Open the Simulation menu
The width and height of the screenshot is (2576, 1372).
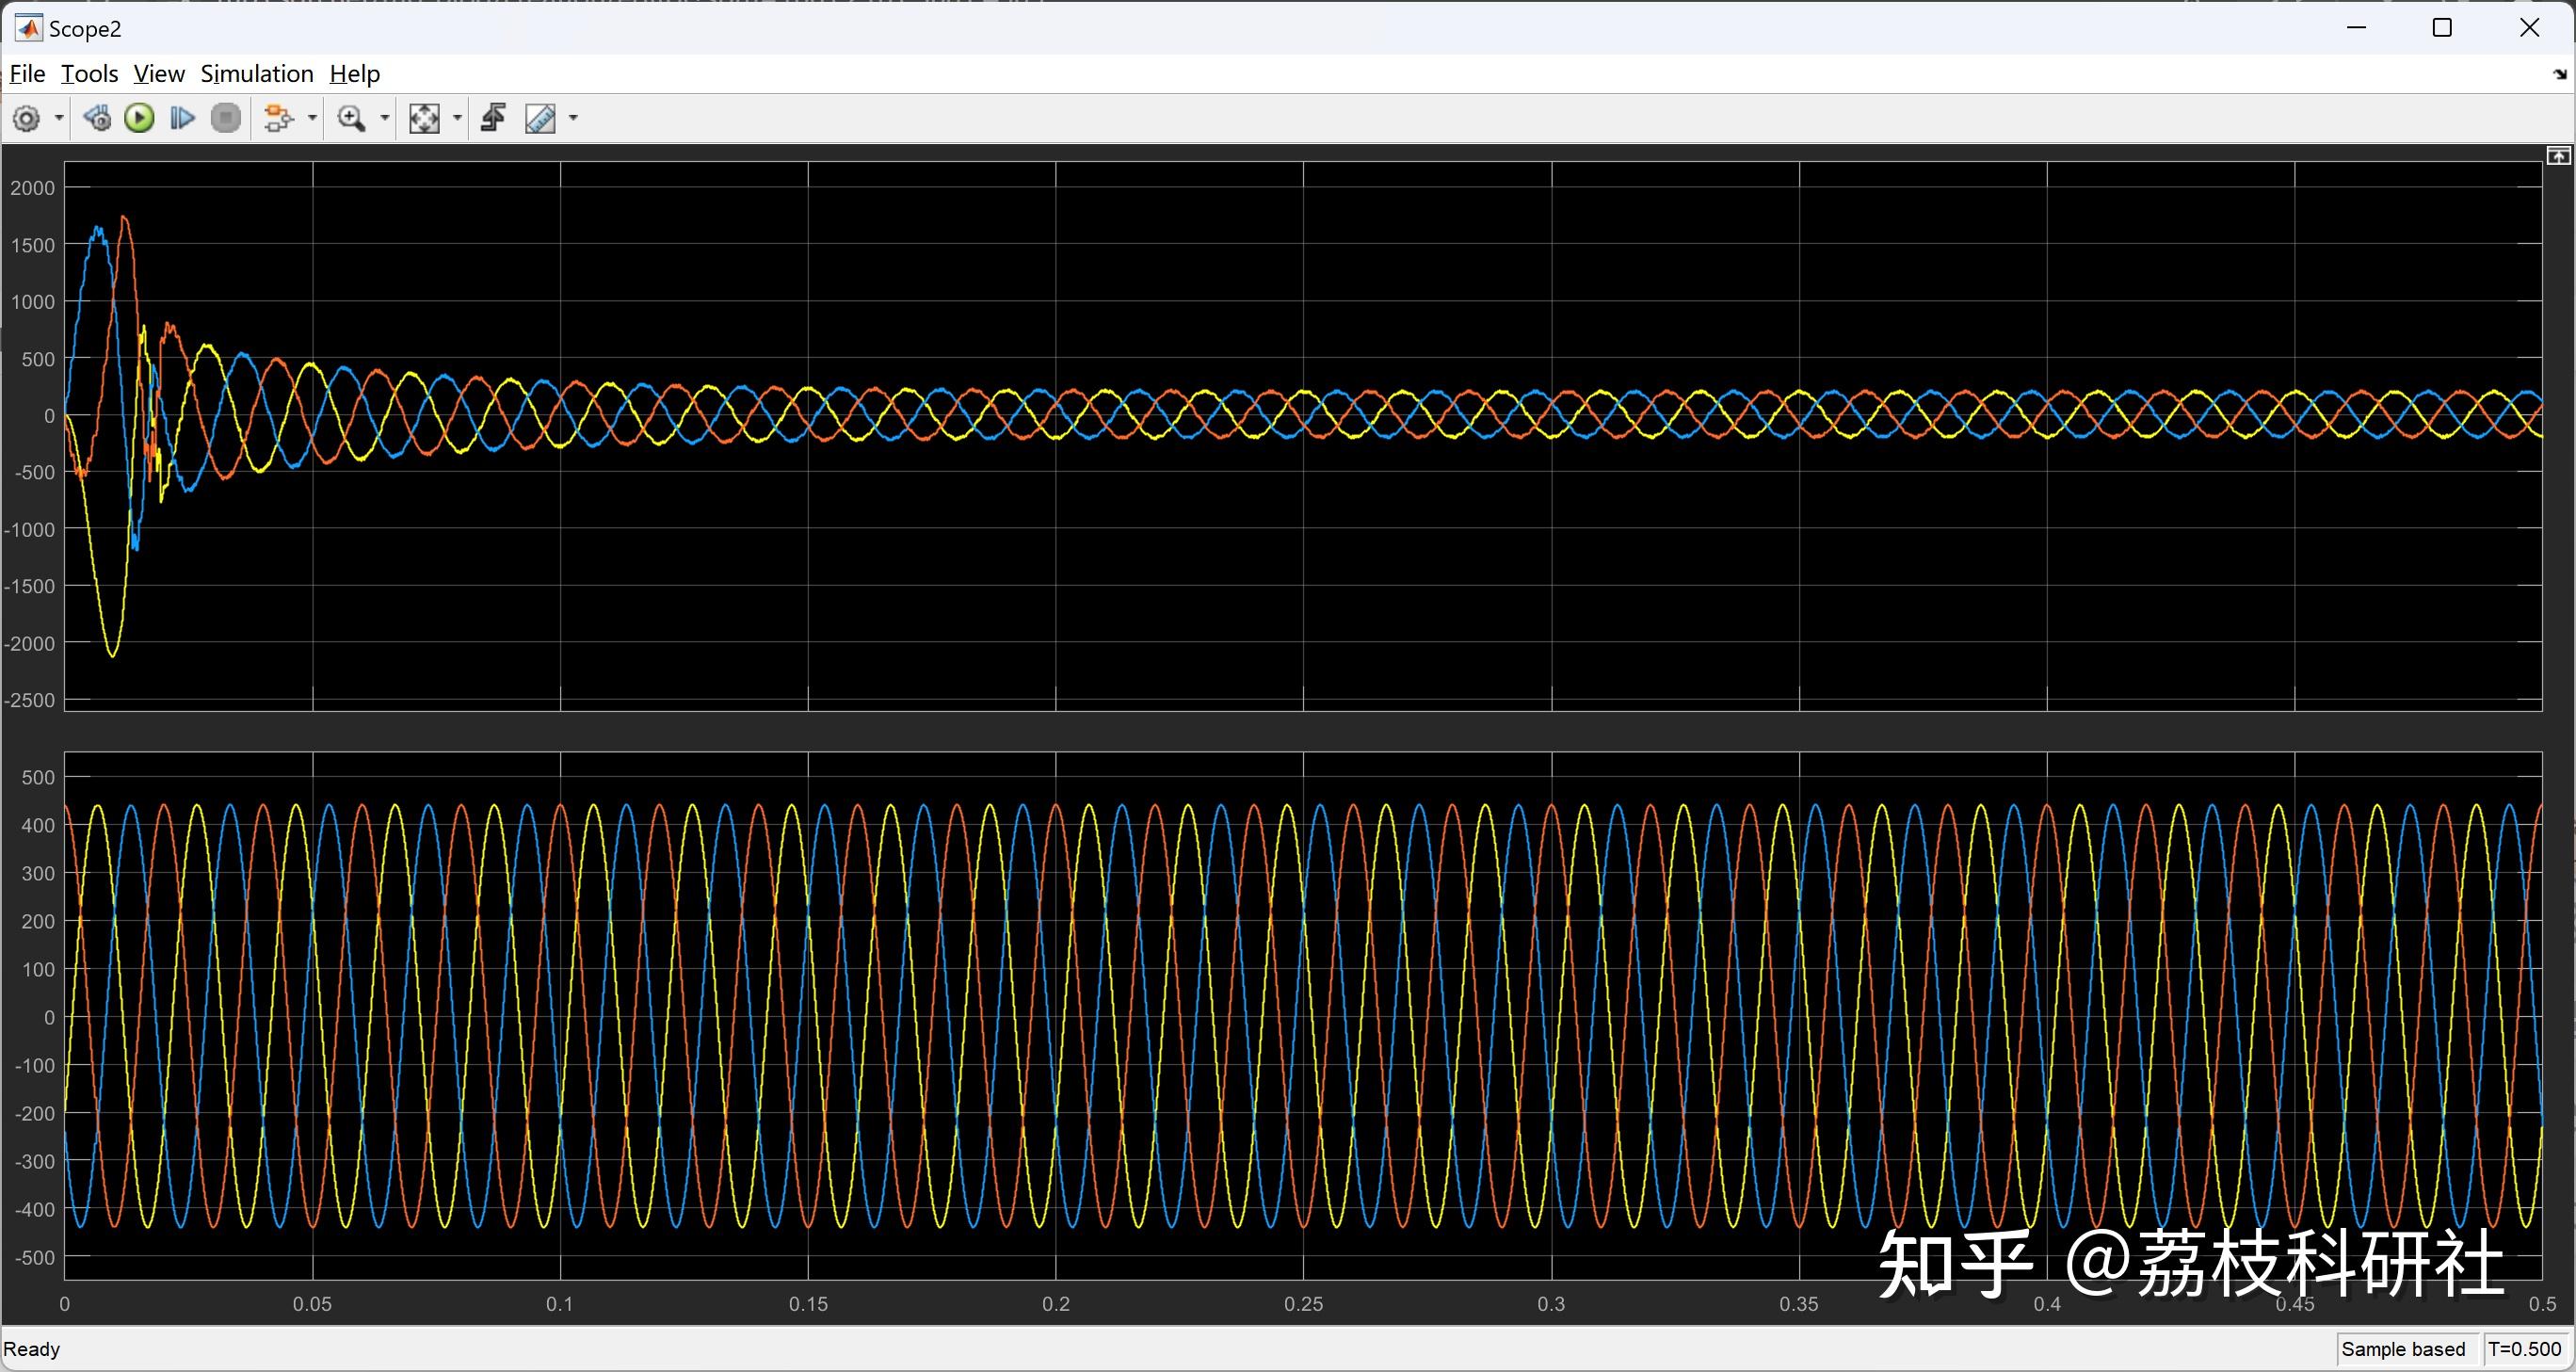tap(257, 73)
